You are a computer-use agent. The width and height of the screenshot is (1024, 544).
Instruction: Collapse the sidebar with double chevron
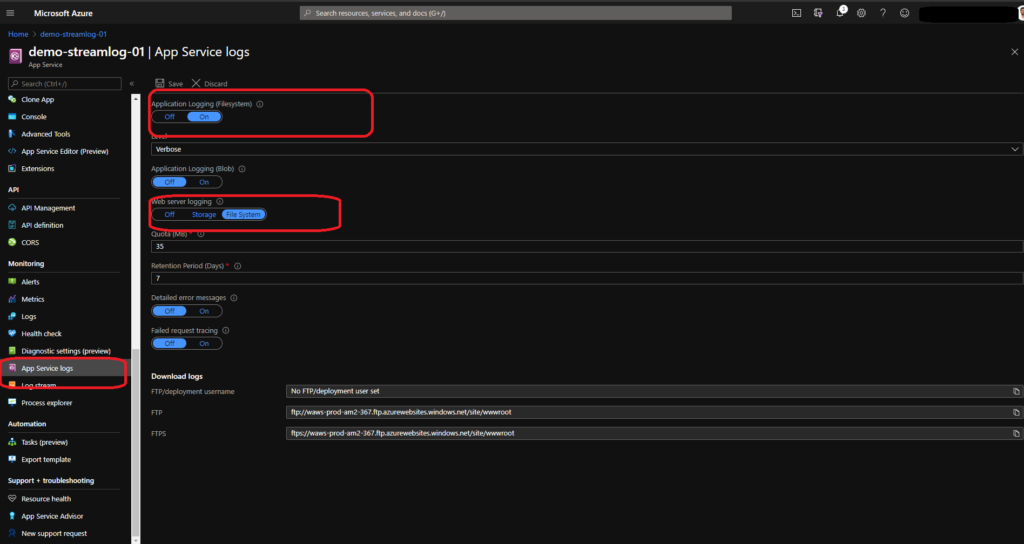pyautogui.click(x=131, y=84)
